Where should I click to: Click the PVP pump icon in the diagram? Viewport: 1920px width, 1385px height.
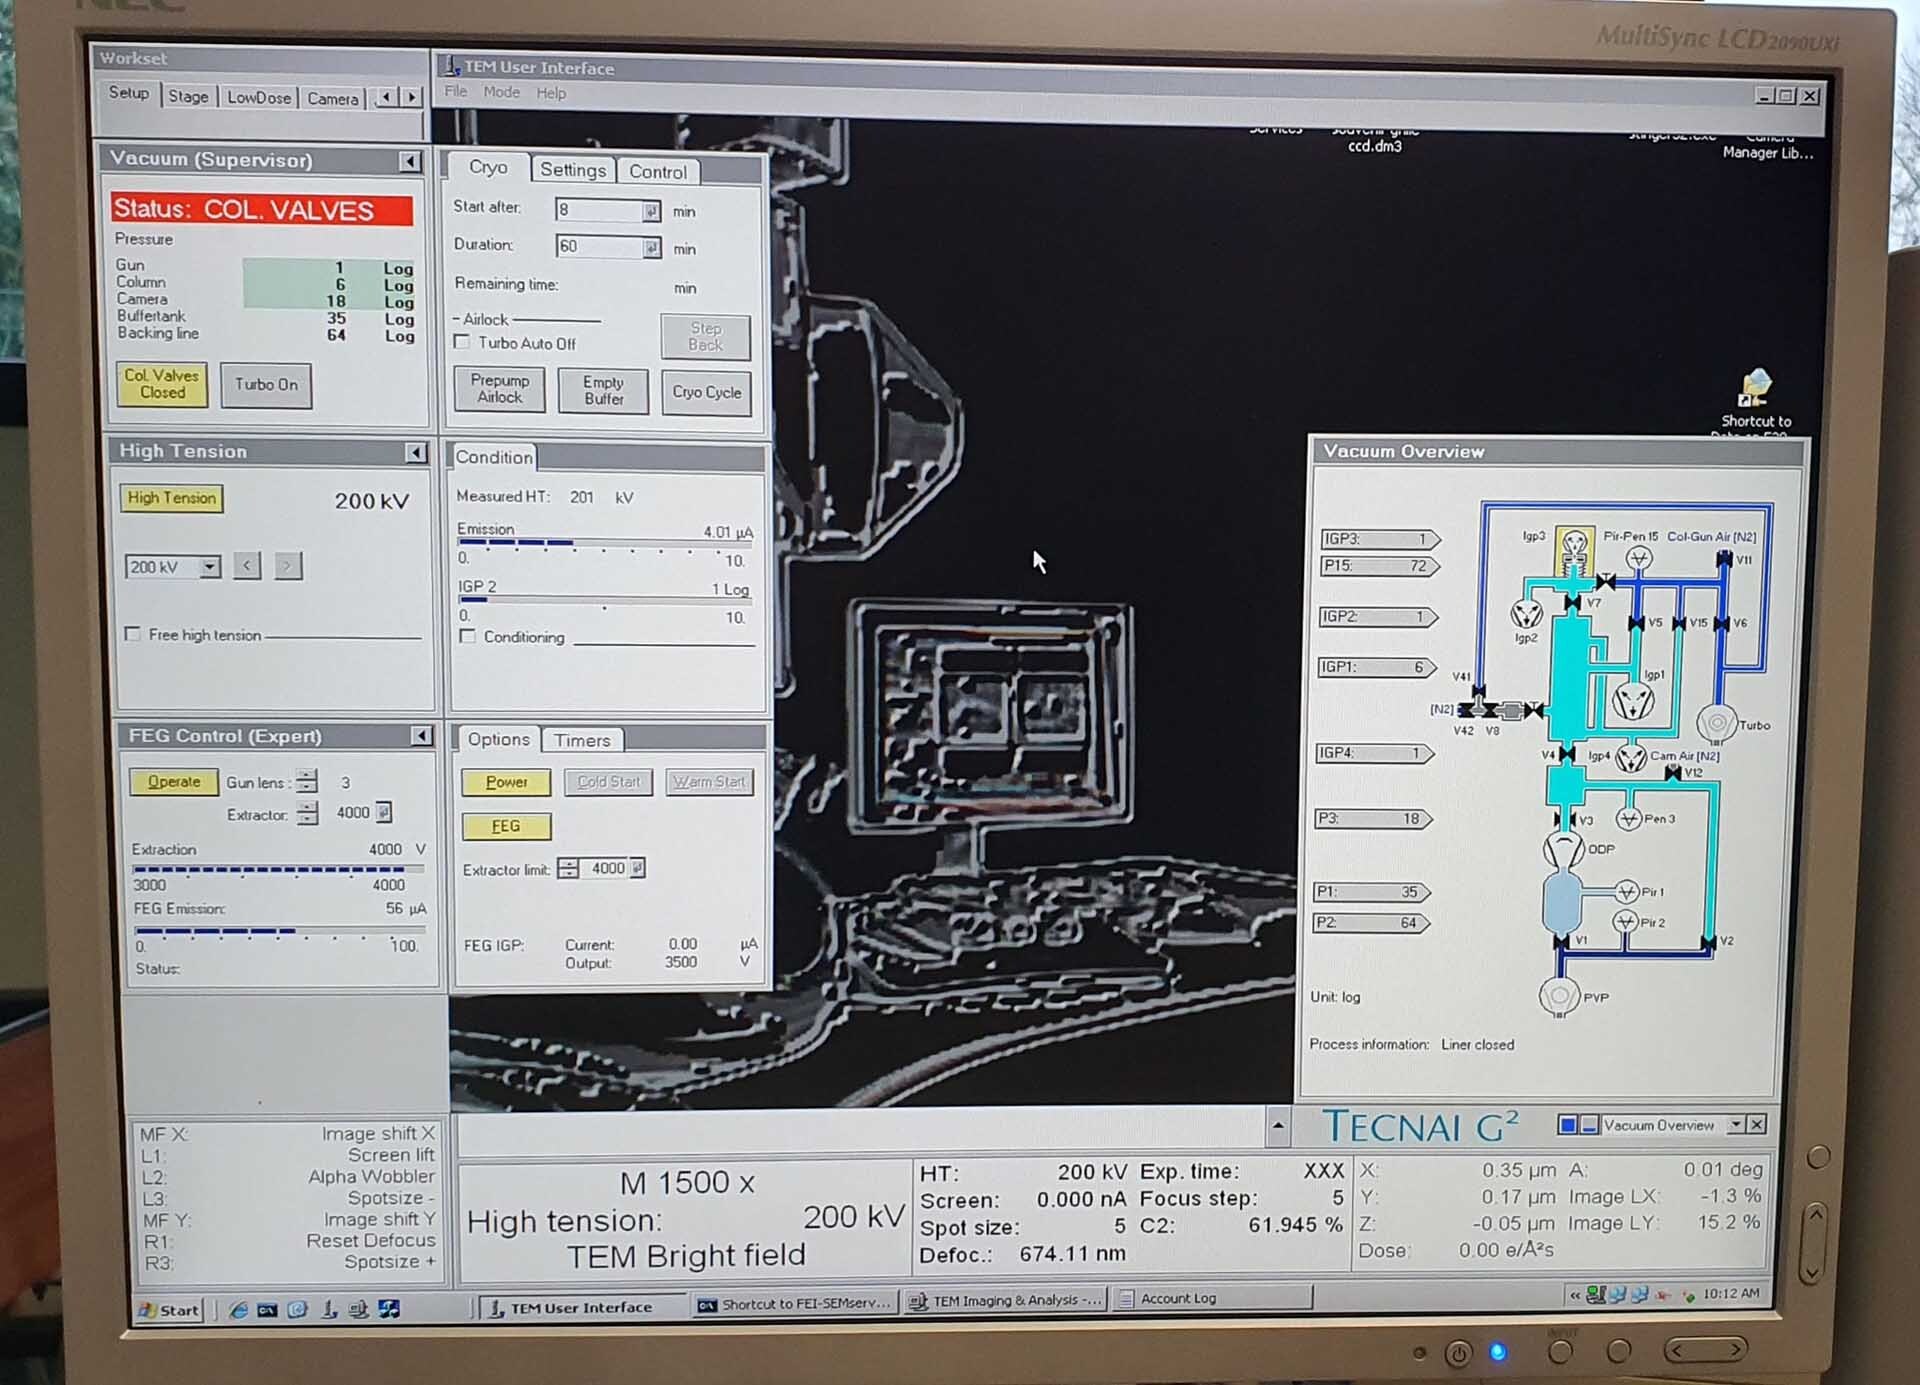point(1558,996)
